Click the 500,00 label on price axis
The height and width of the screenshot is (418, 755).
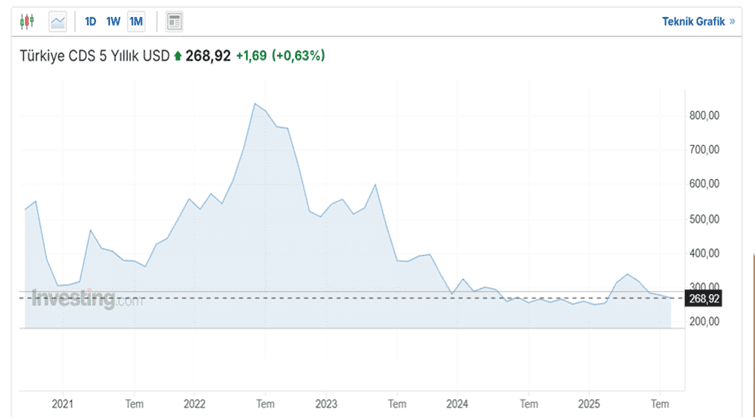[705, 219]
